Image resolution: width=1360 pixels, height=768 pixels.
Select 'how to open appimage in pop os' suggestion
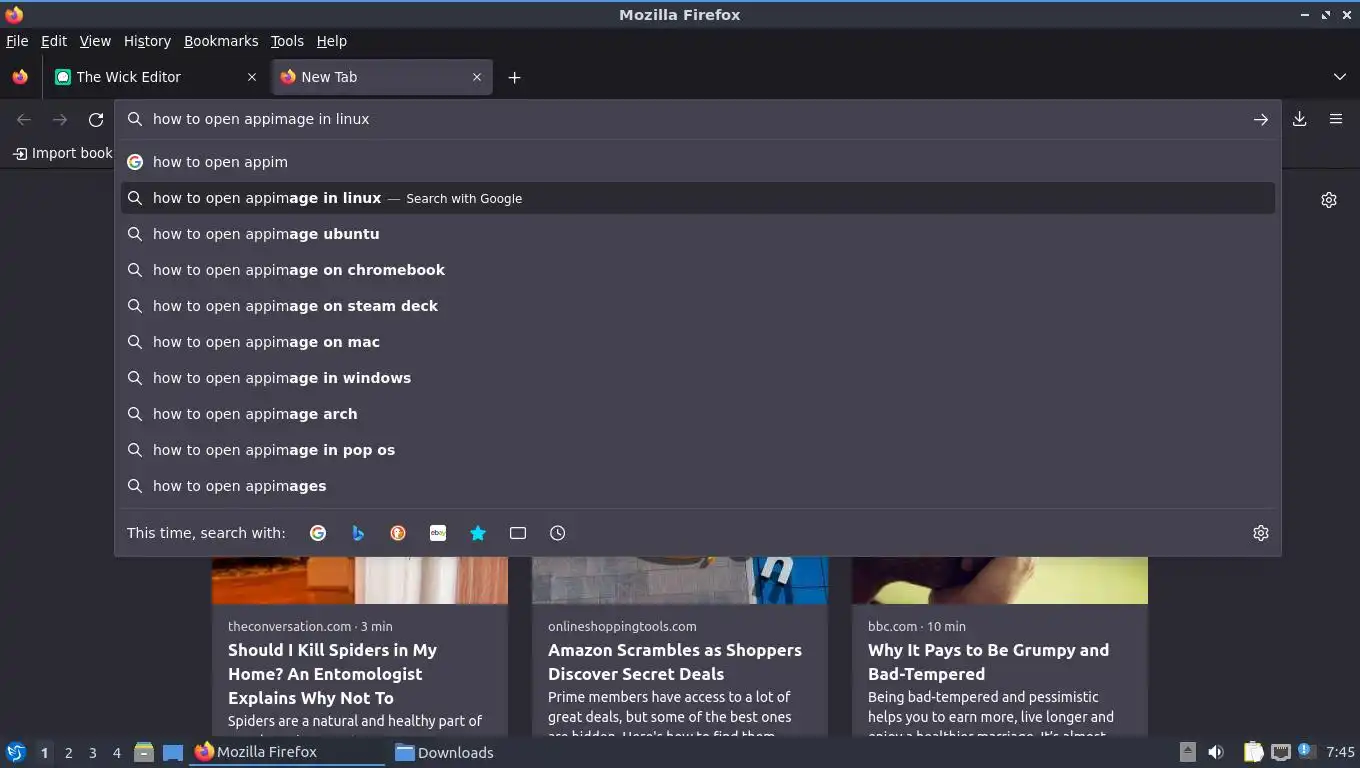[698, 450]
